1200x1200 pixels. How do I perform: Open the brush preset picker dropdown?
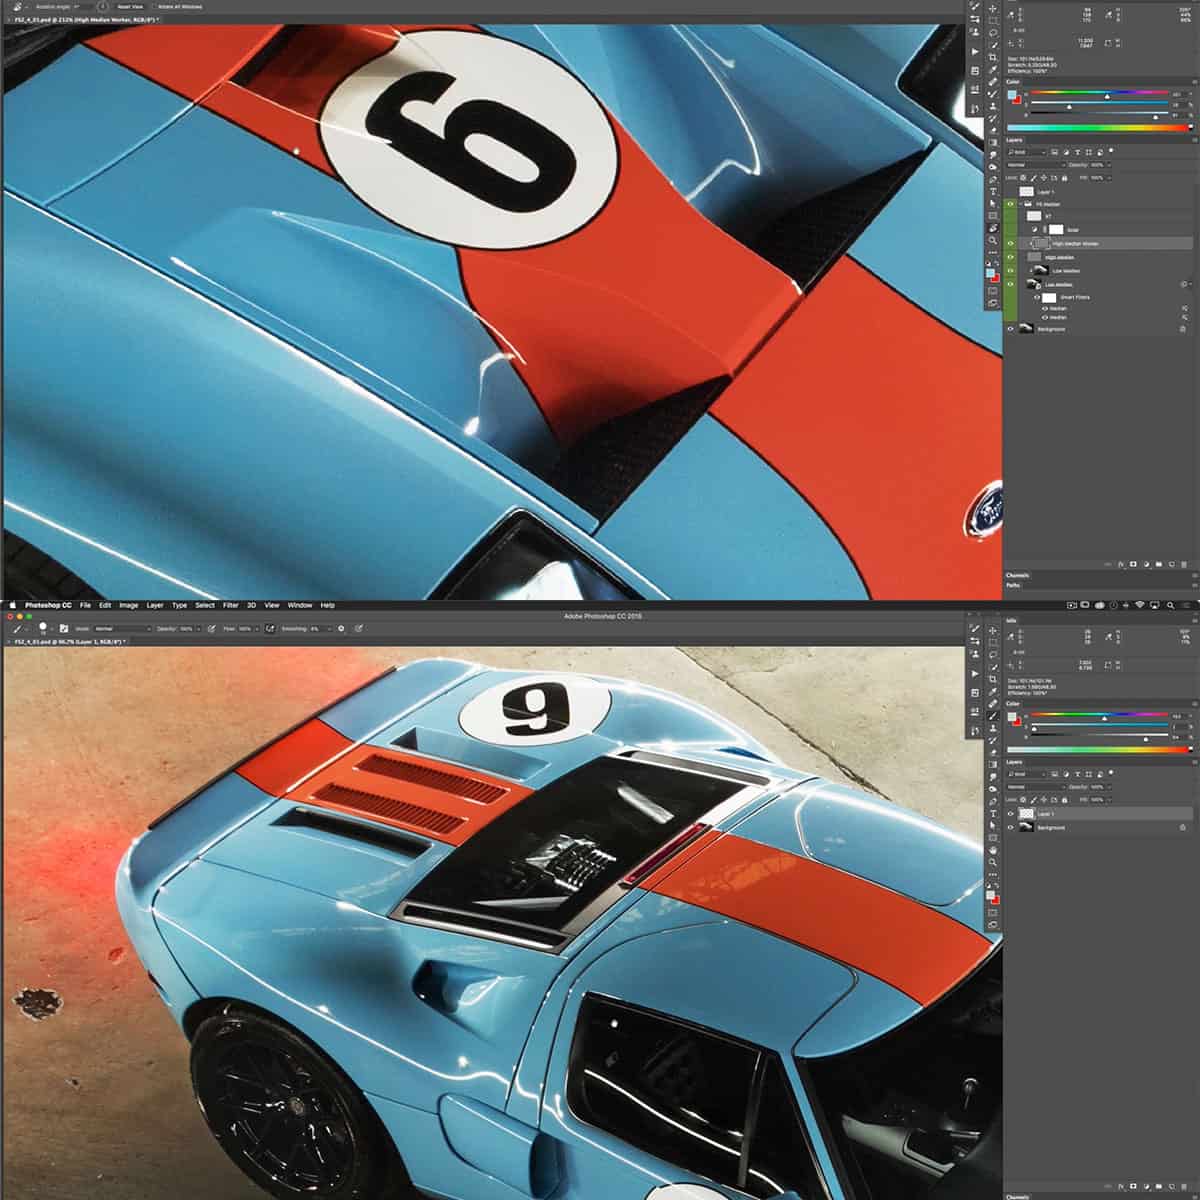[x=52, y=629]
